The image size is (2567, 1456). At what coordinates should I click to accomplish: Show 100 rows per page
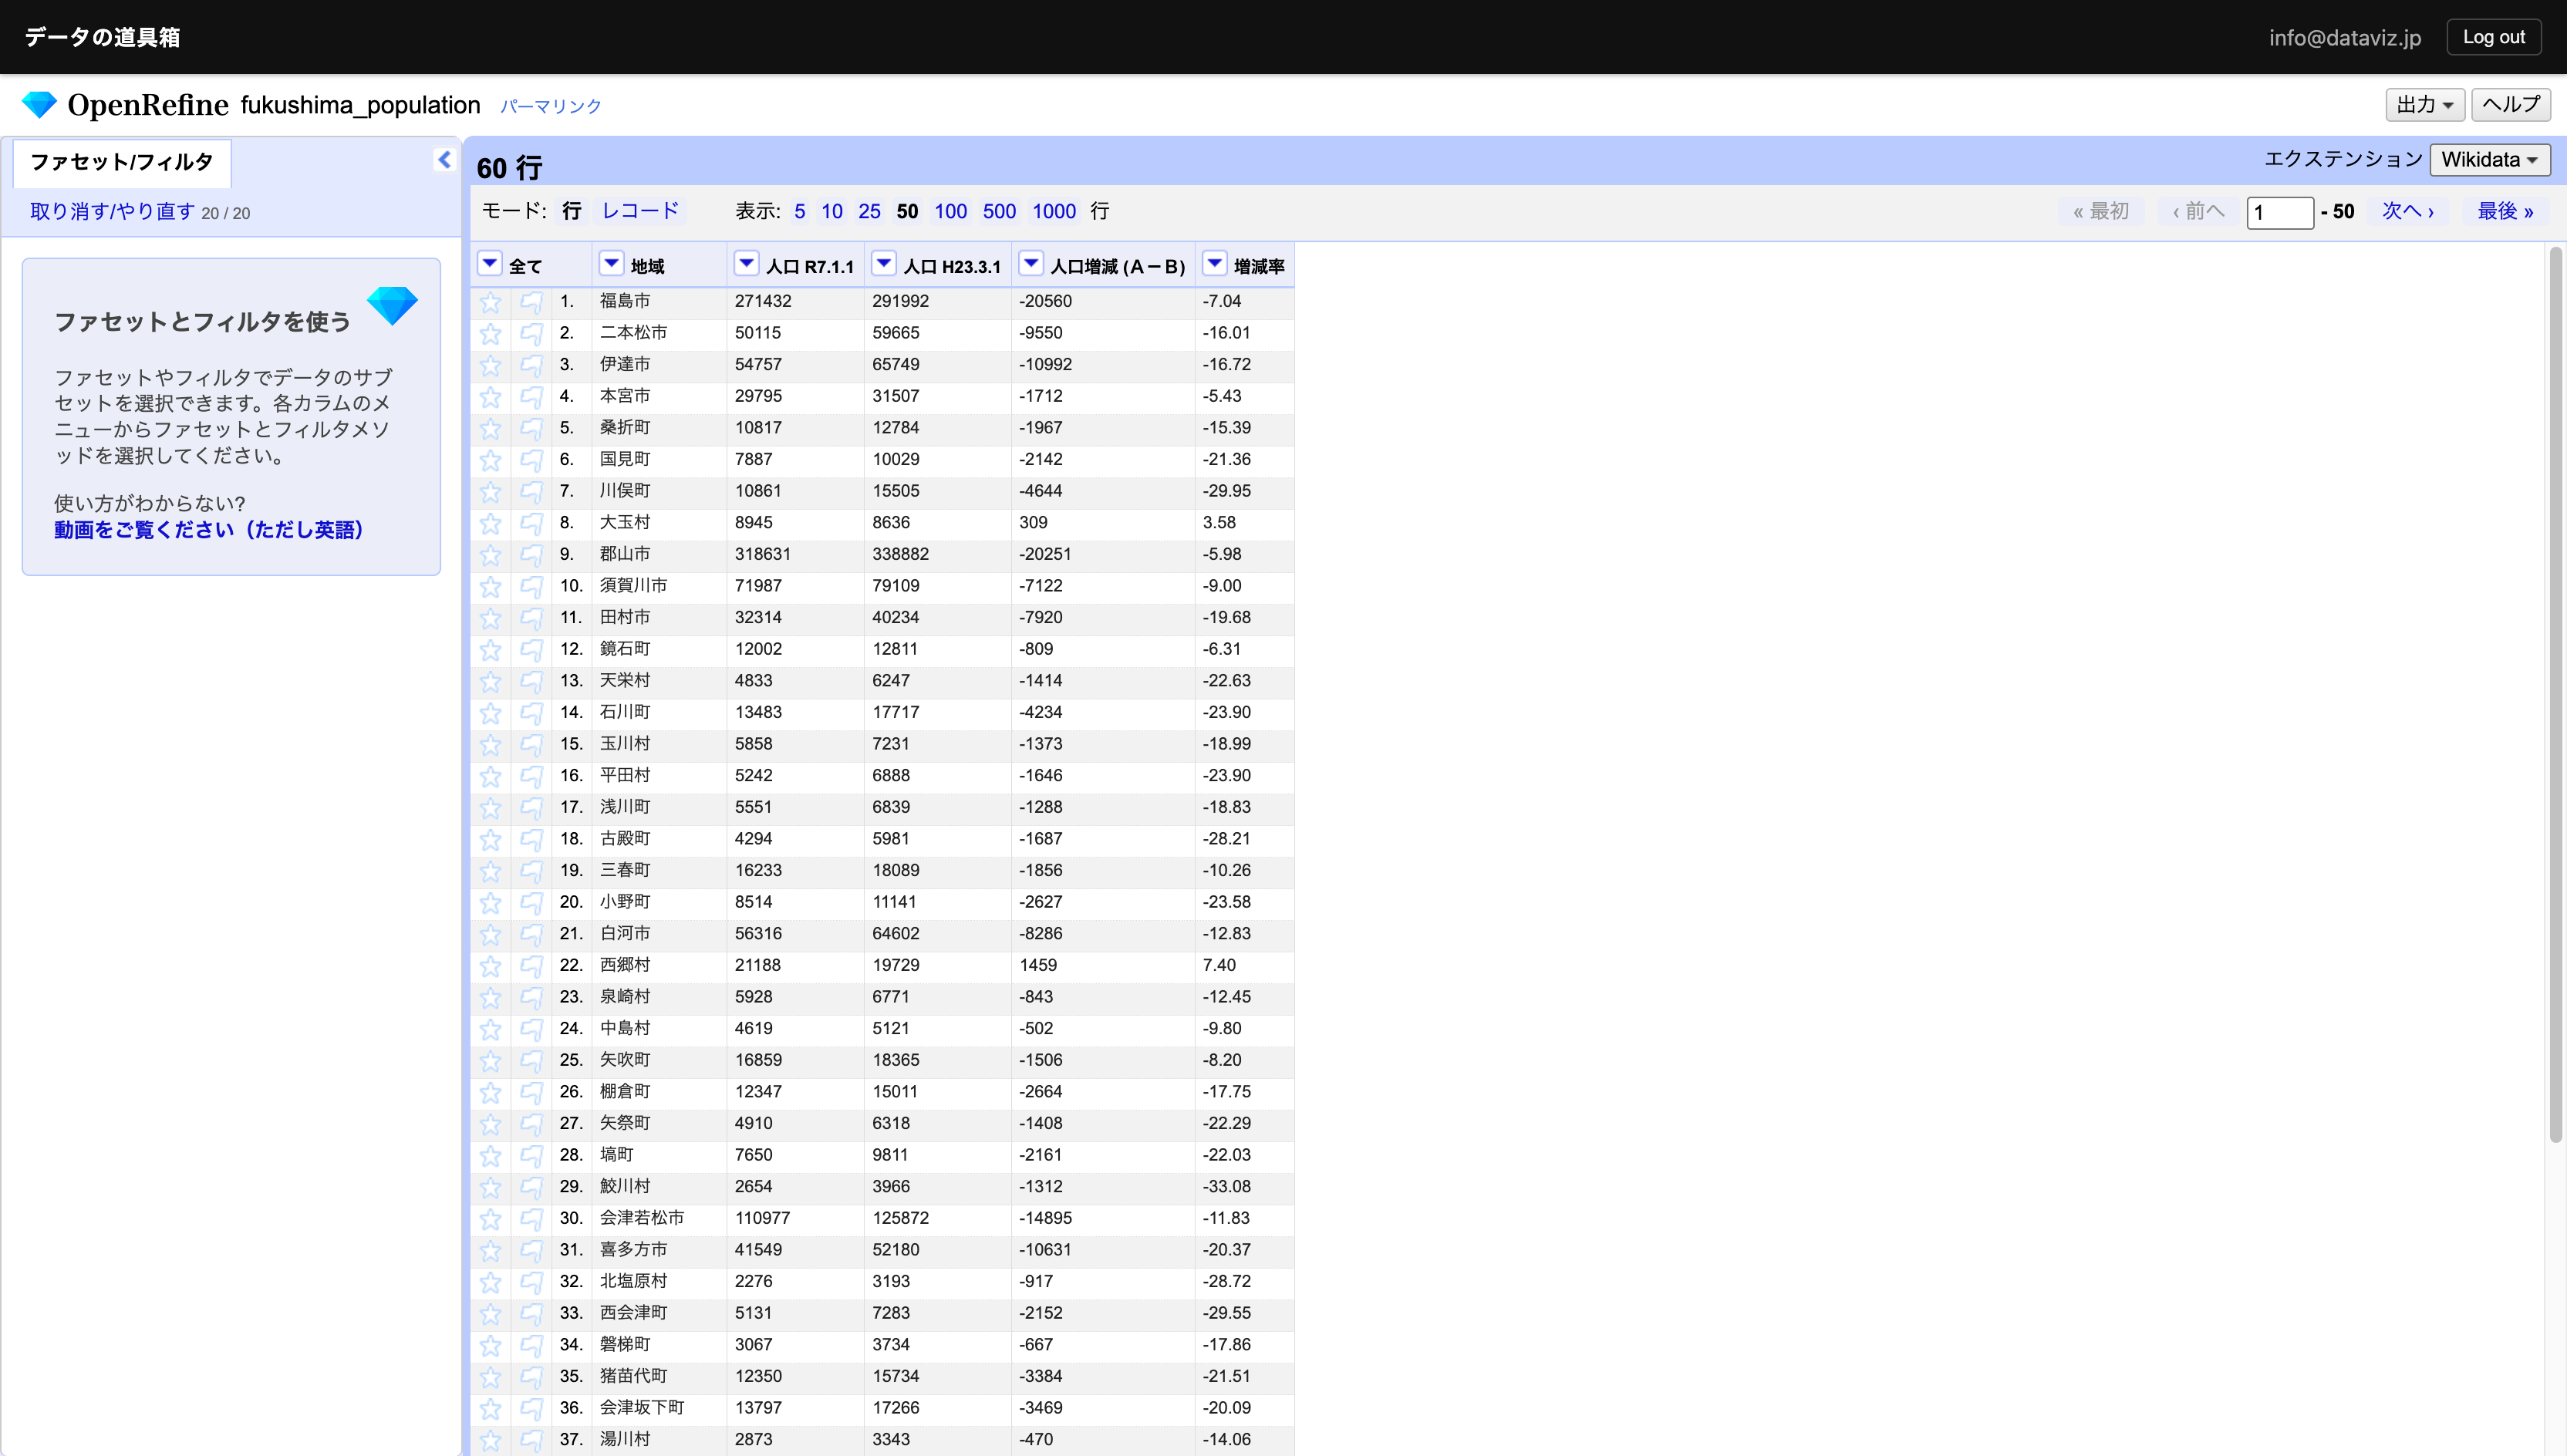(x=950, y=211)
